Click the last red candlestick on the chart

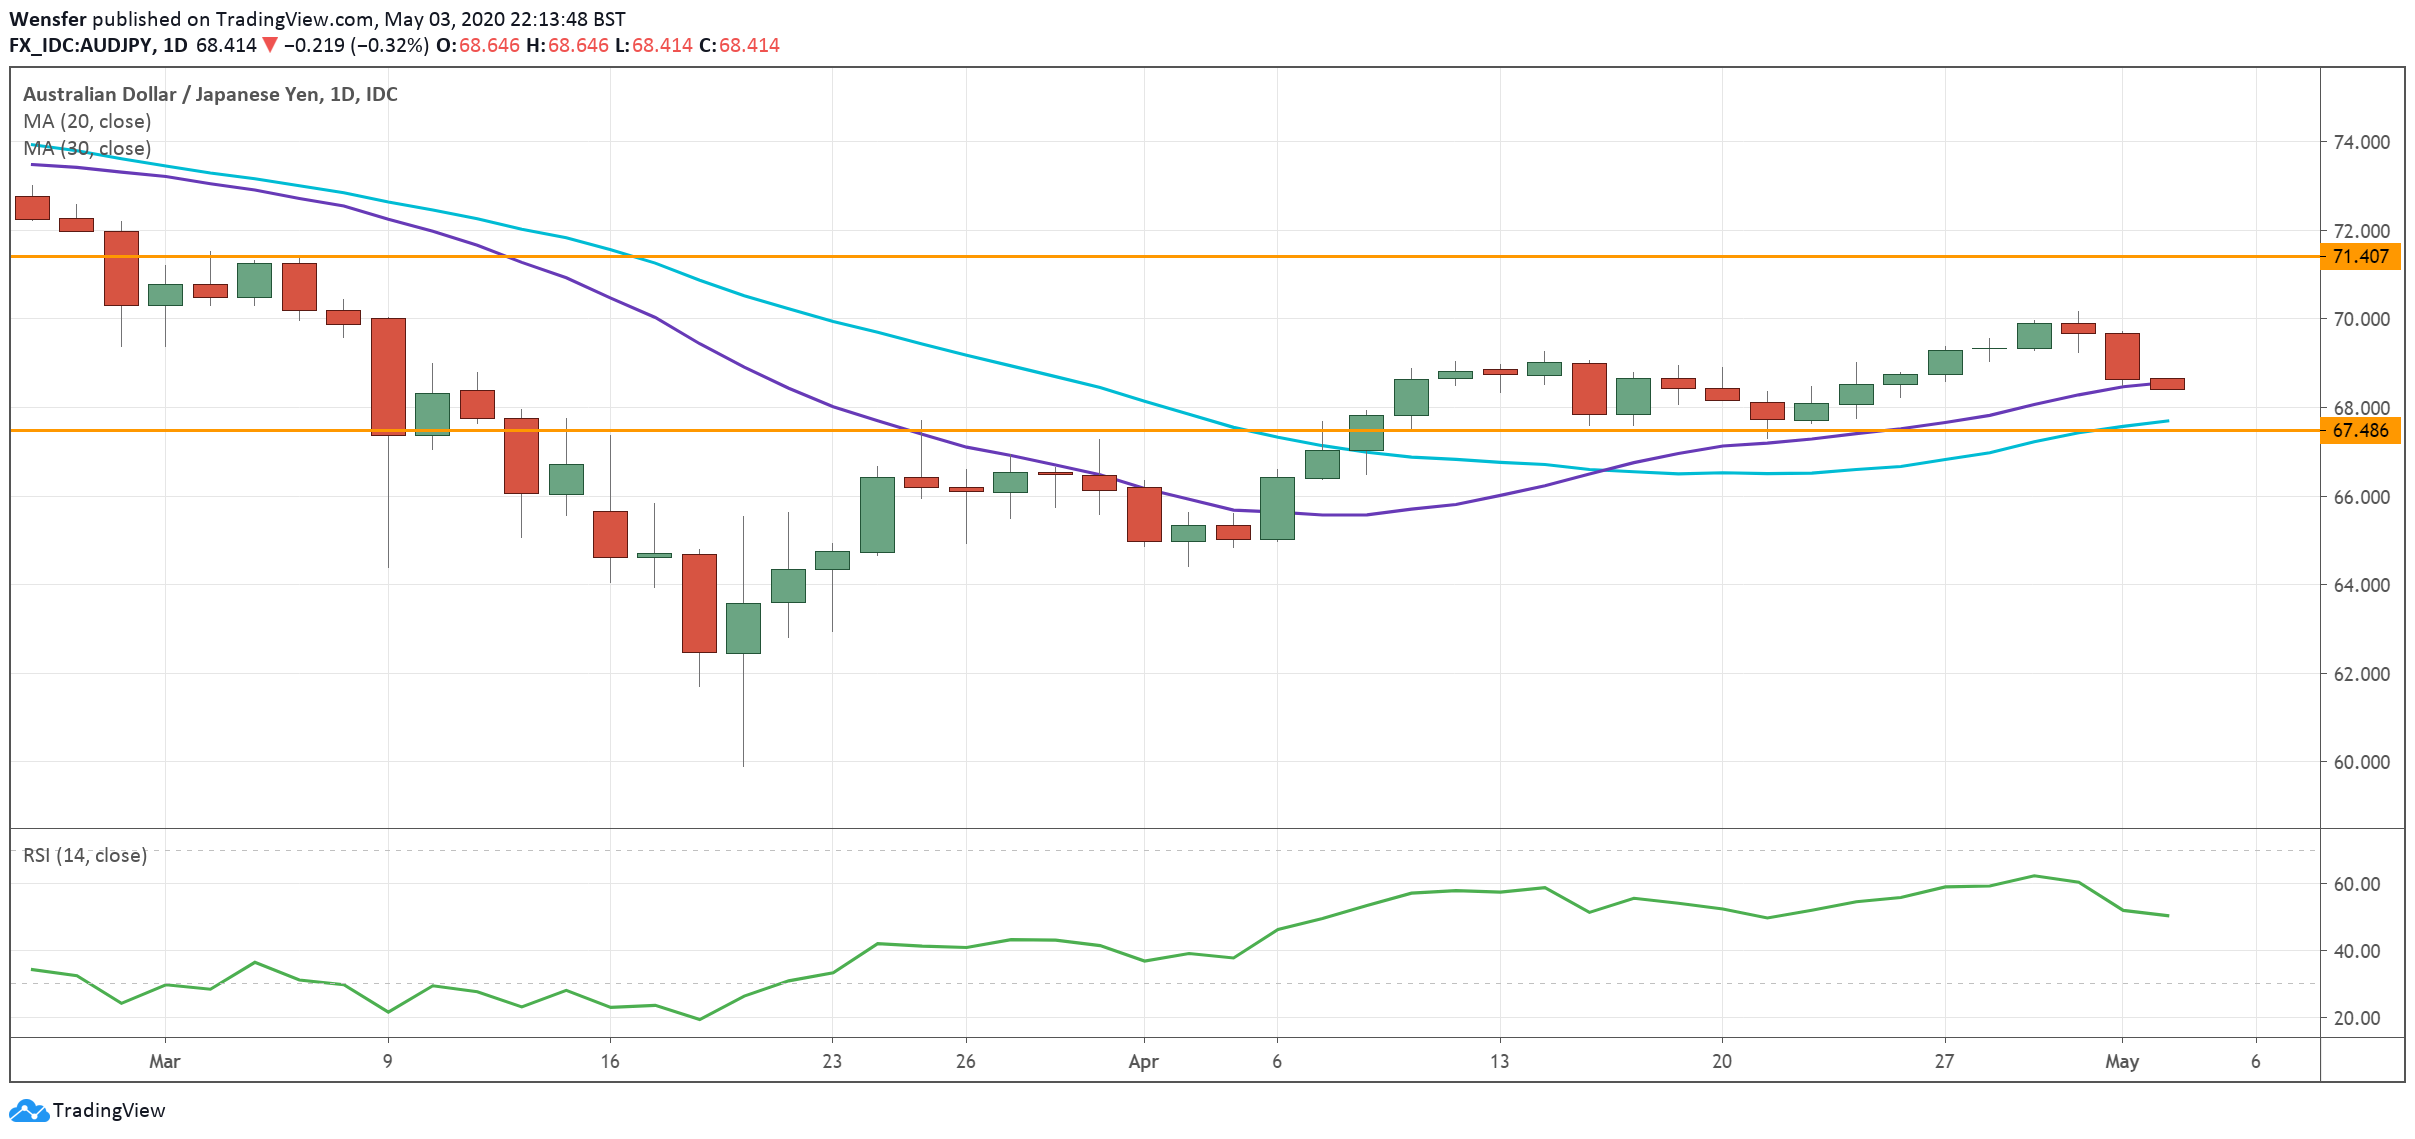[x=2166, y=384]
